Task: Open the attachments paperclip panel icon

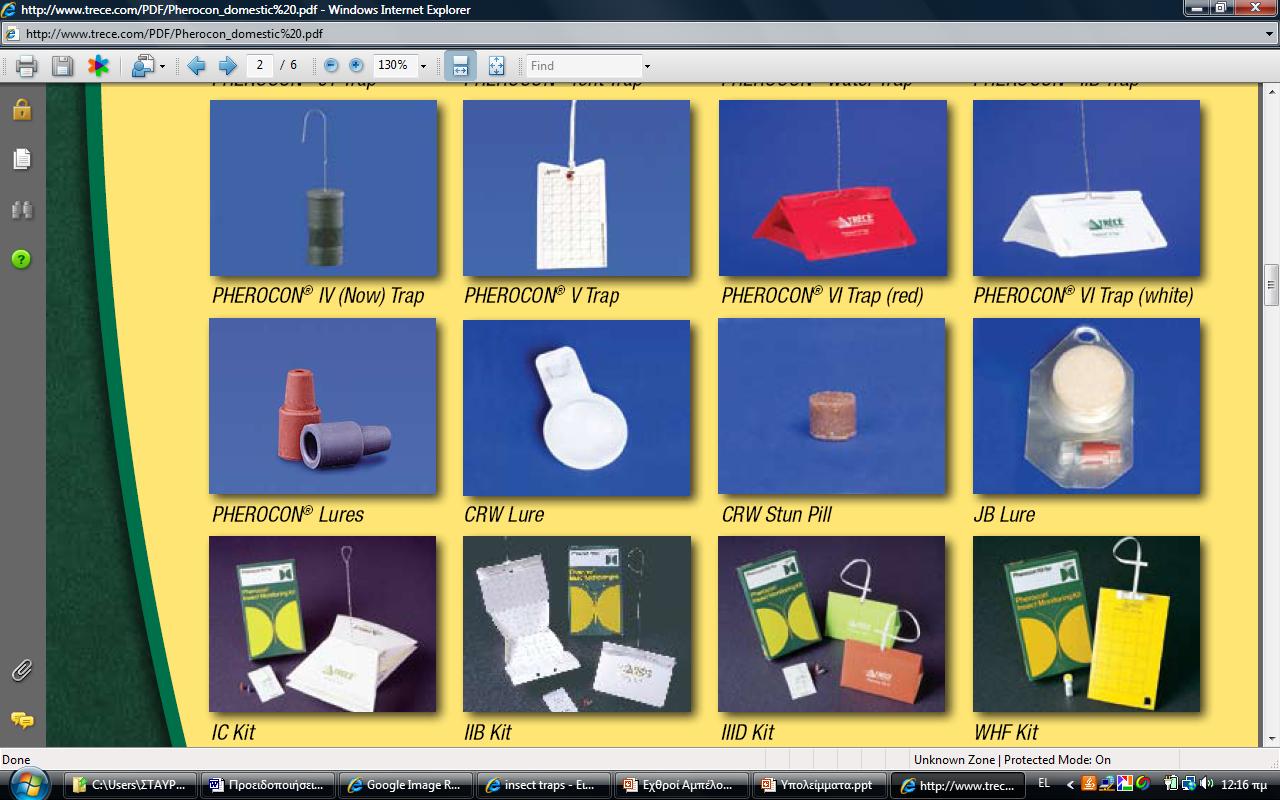Action: (x=22, y=671)
